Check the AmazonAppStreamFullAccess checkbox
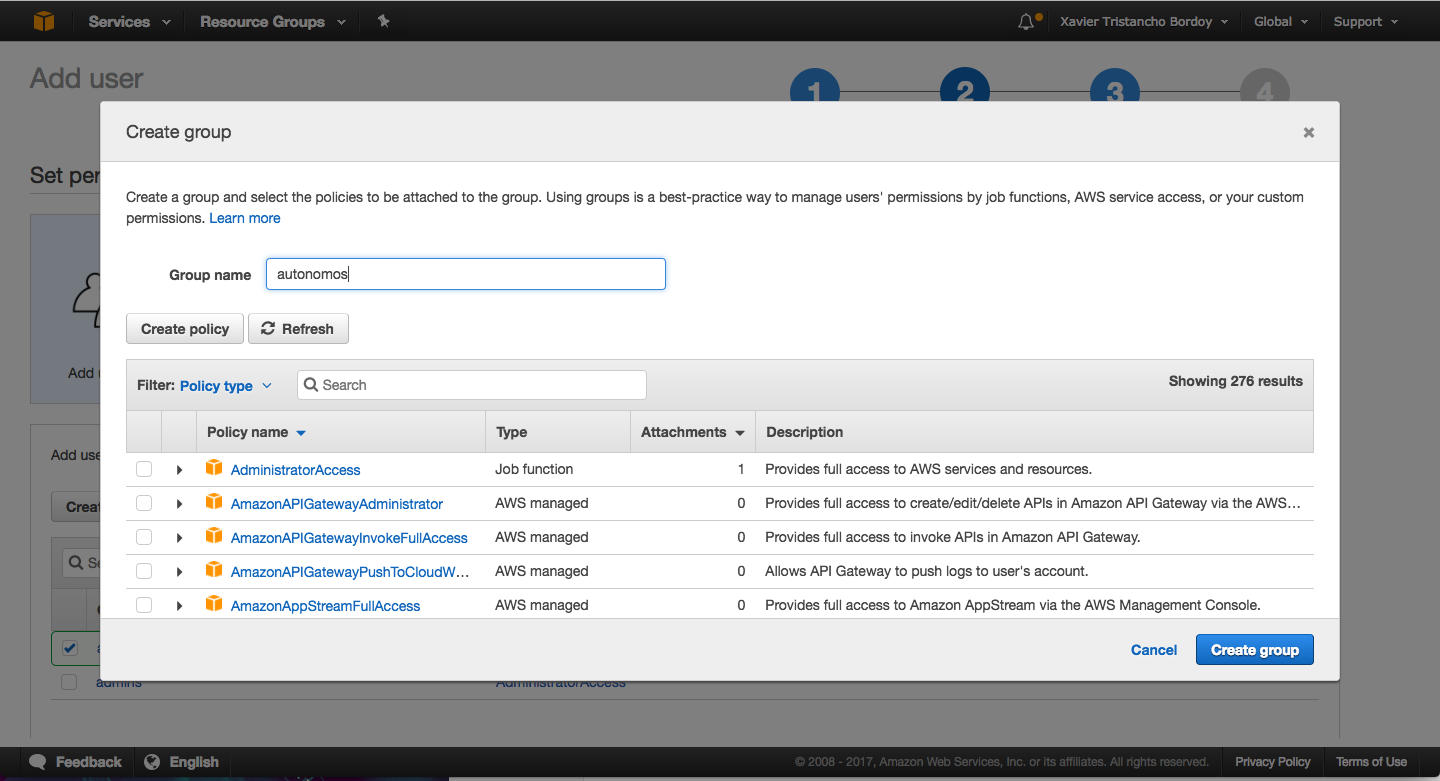 pyautogui.click(x=144, y=605)
